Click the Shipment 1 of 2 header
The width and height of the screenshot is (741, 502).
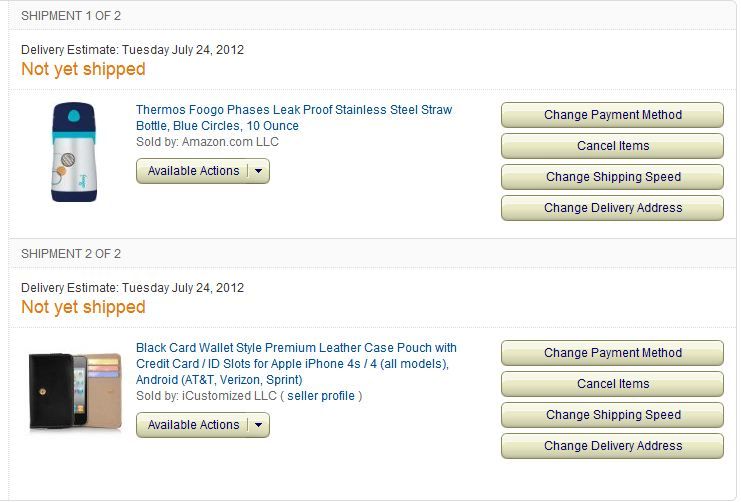point(71,16)
